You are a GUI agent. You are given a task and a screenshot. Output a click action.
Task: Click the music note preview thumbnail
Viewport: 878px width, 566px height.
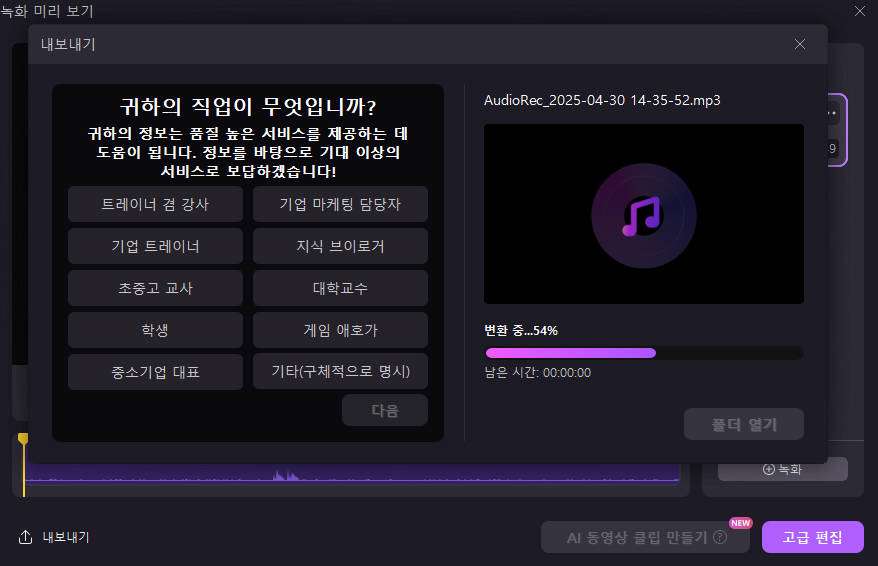(x=644, y=214)
